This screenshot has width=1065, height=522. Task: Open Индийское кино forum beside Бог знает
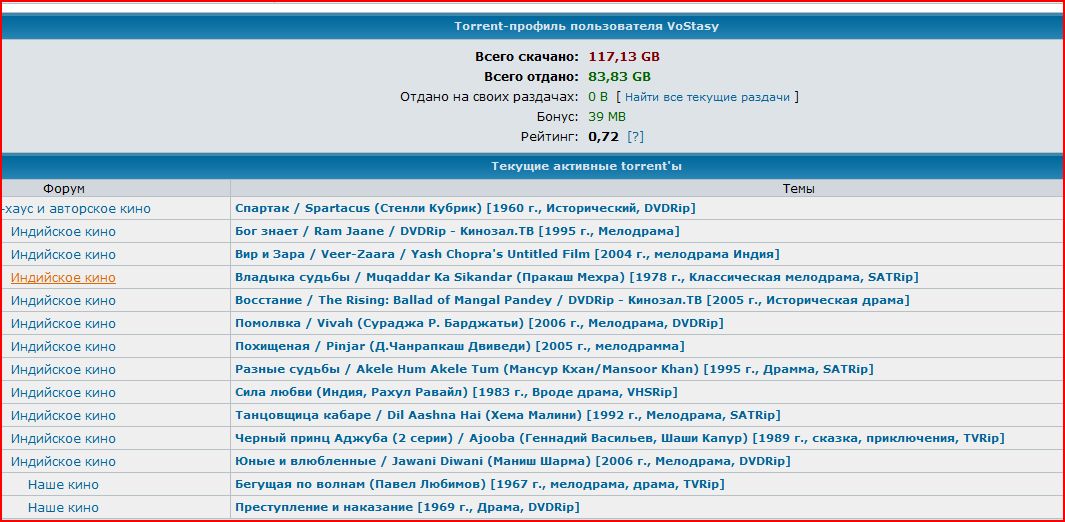click(x=63, y=232)
